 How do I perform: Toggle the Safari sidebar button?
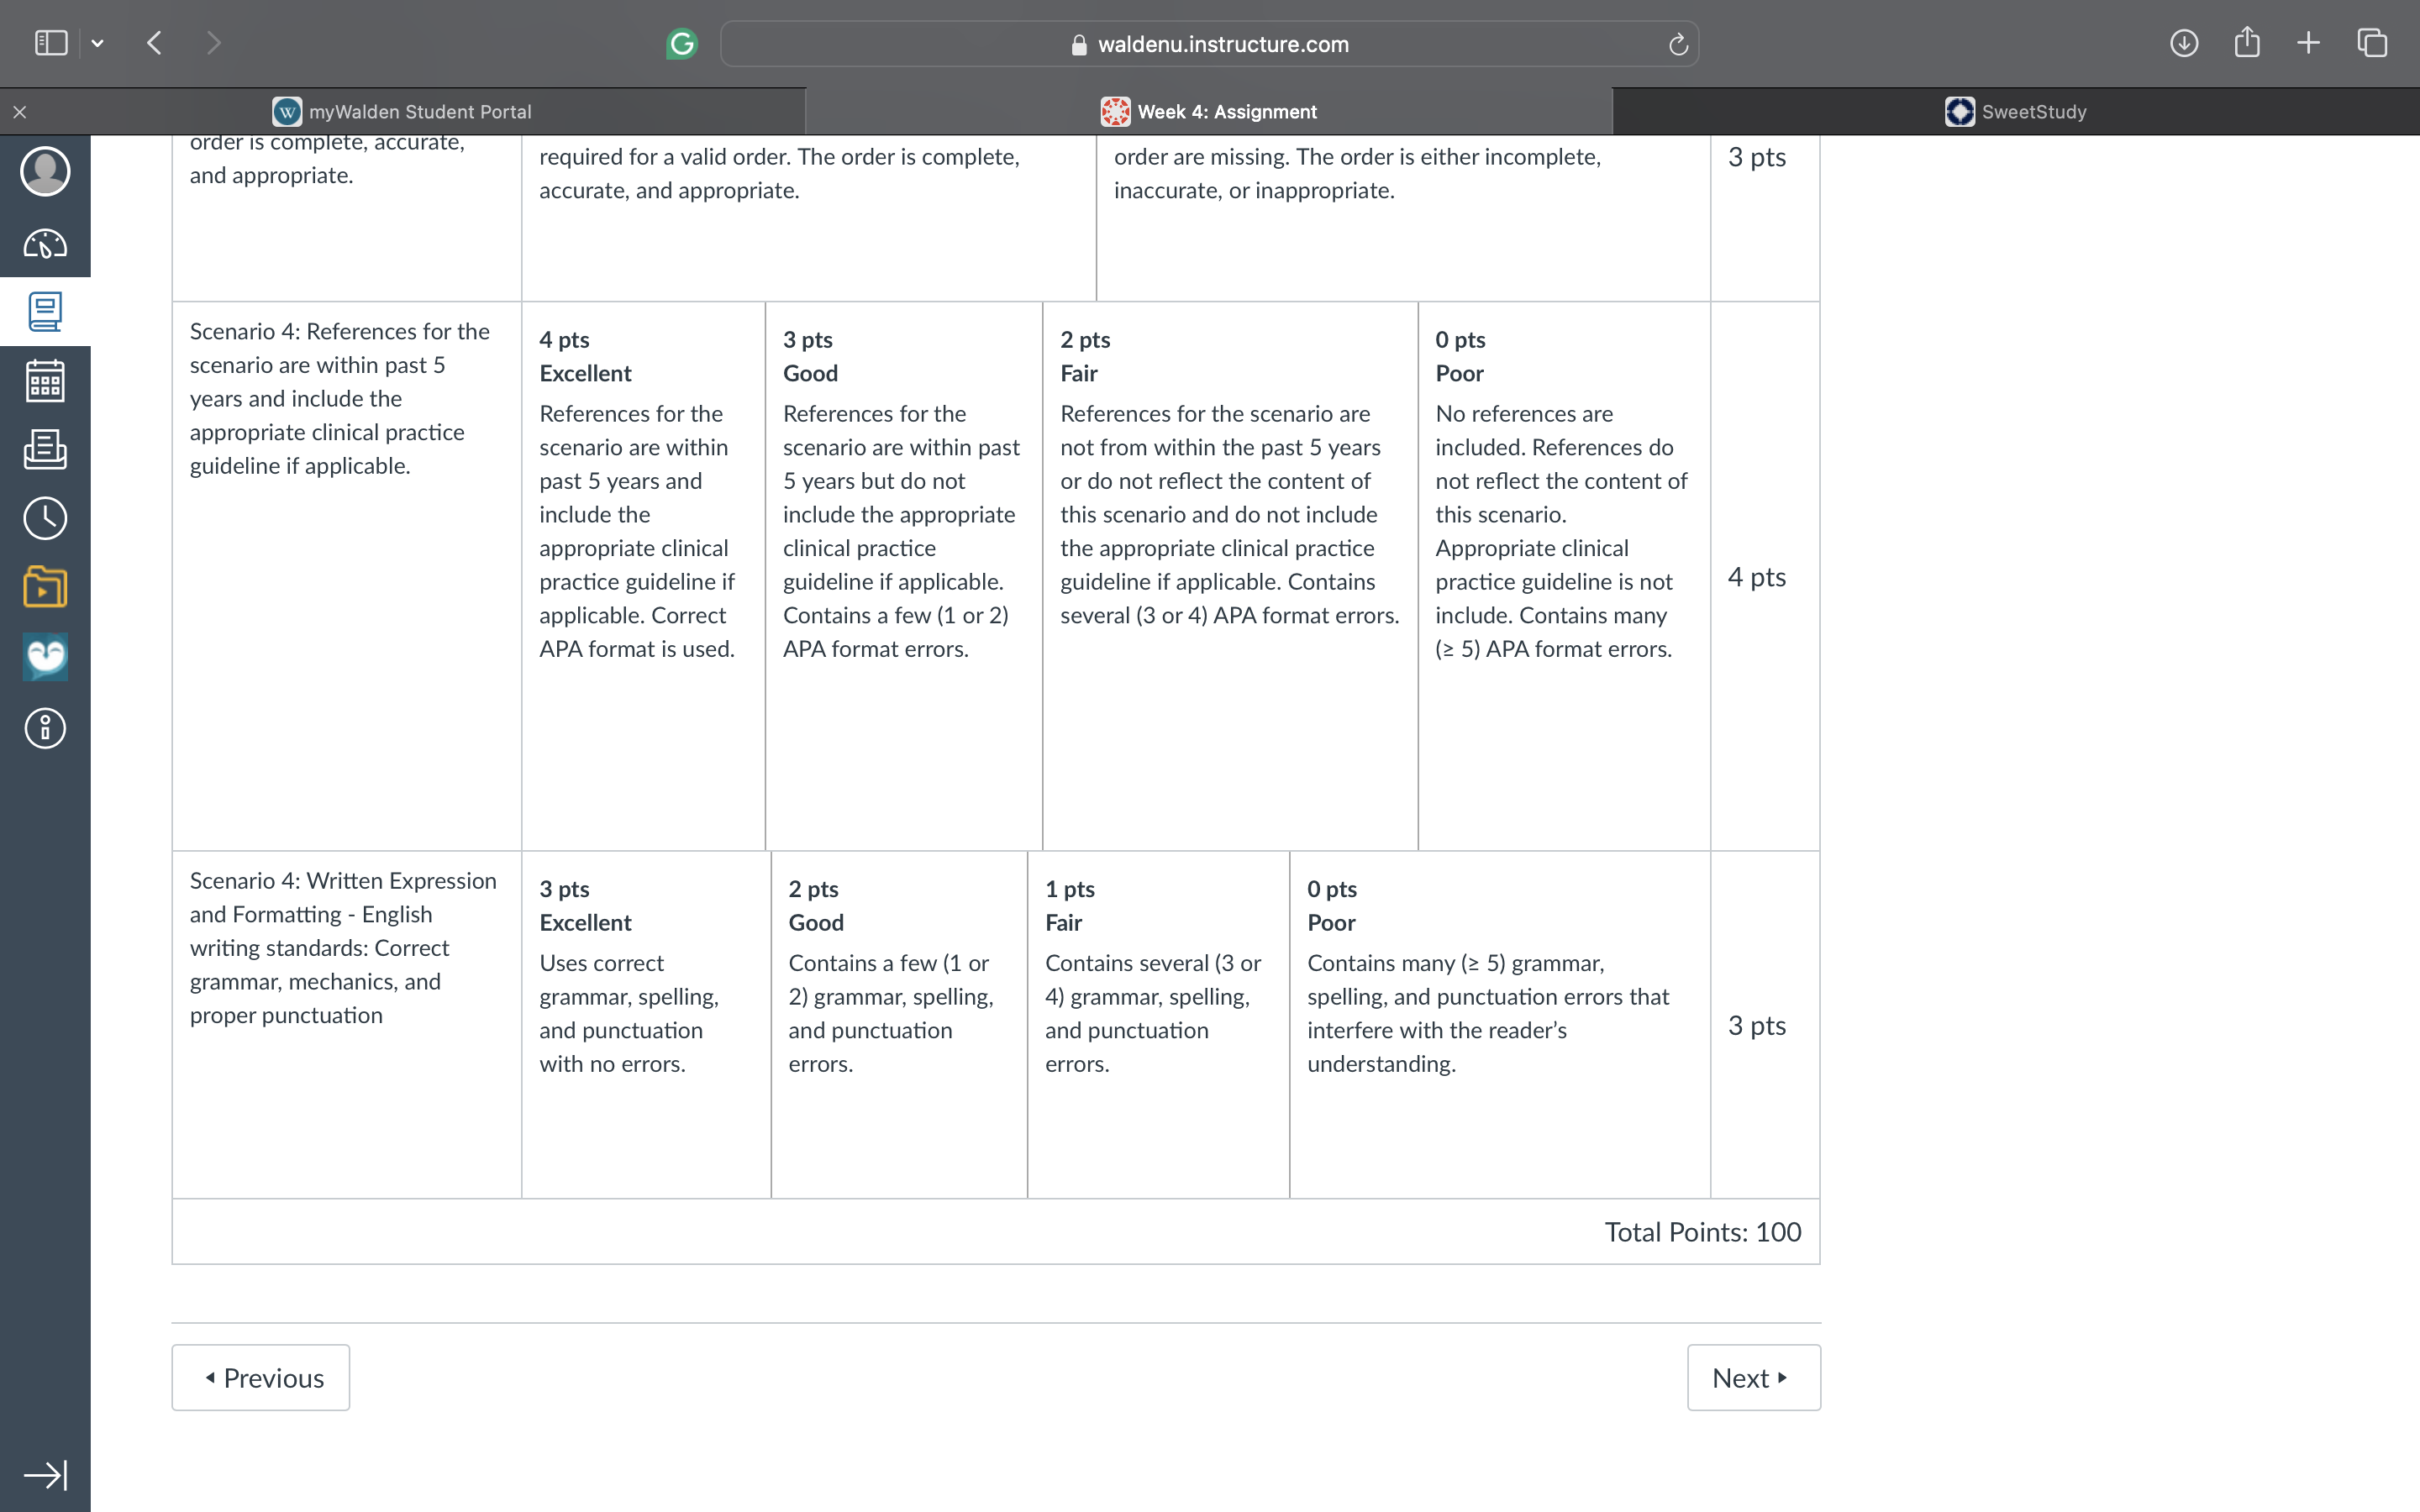tap(51, 43)
